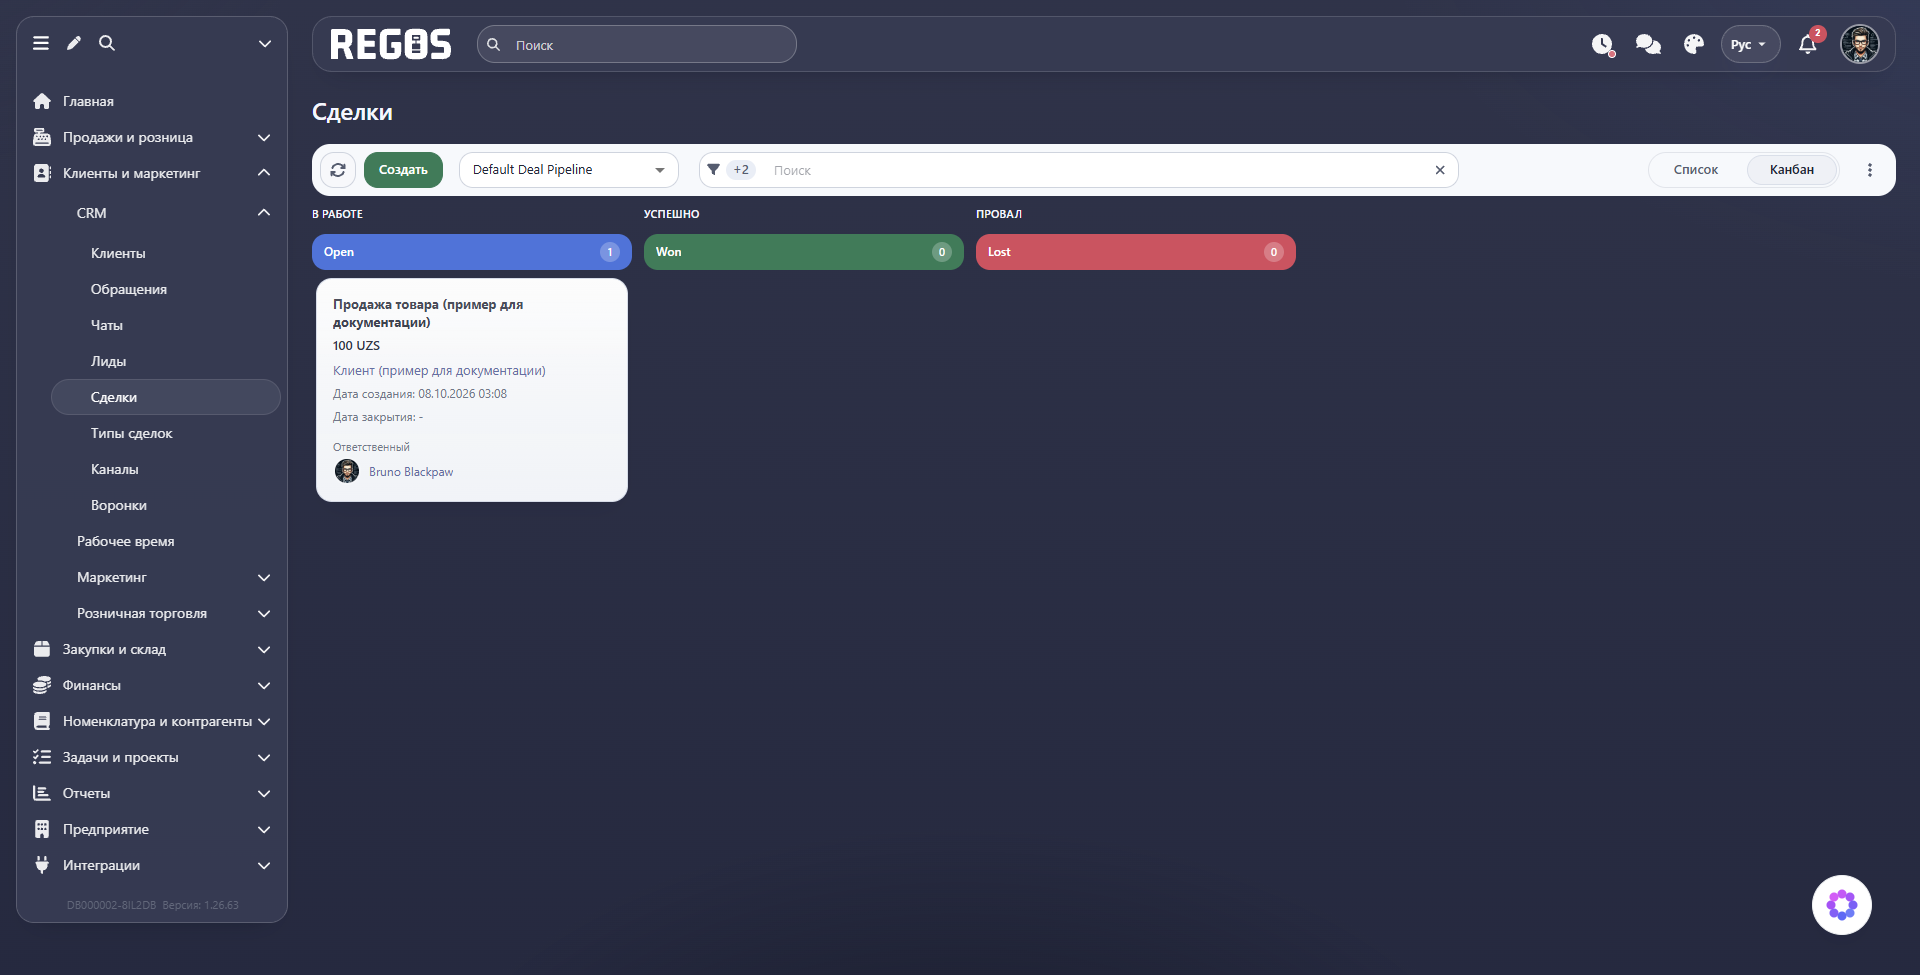Open sidebar search magnifier icon
This screenshot has width=1920, height=975.
point(107,43)
